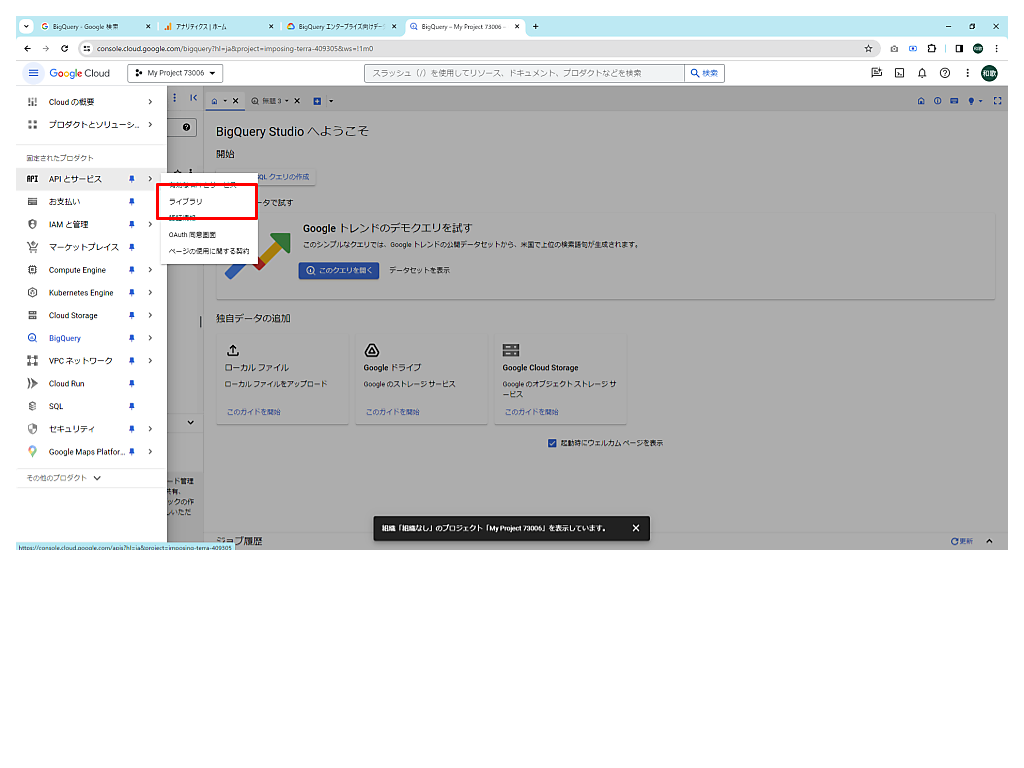Viewport: 1024px width, 768px height.
Task: Unpin BigQuery pin icon
Action: (x=131, y=338)
